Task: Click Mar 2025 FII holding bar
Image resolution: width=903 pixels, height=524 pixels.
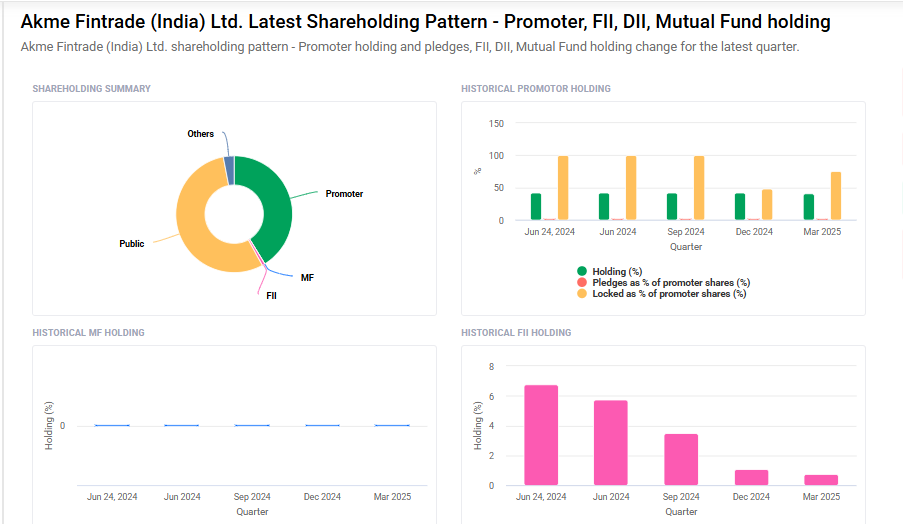Action: pos(821,480)
